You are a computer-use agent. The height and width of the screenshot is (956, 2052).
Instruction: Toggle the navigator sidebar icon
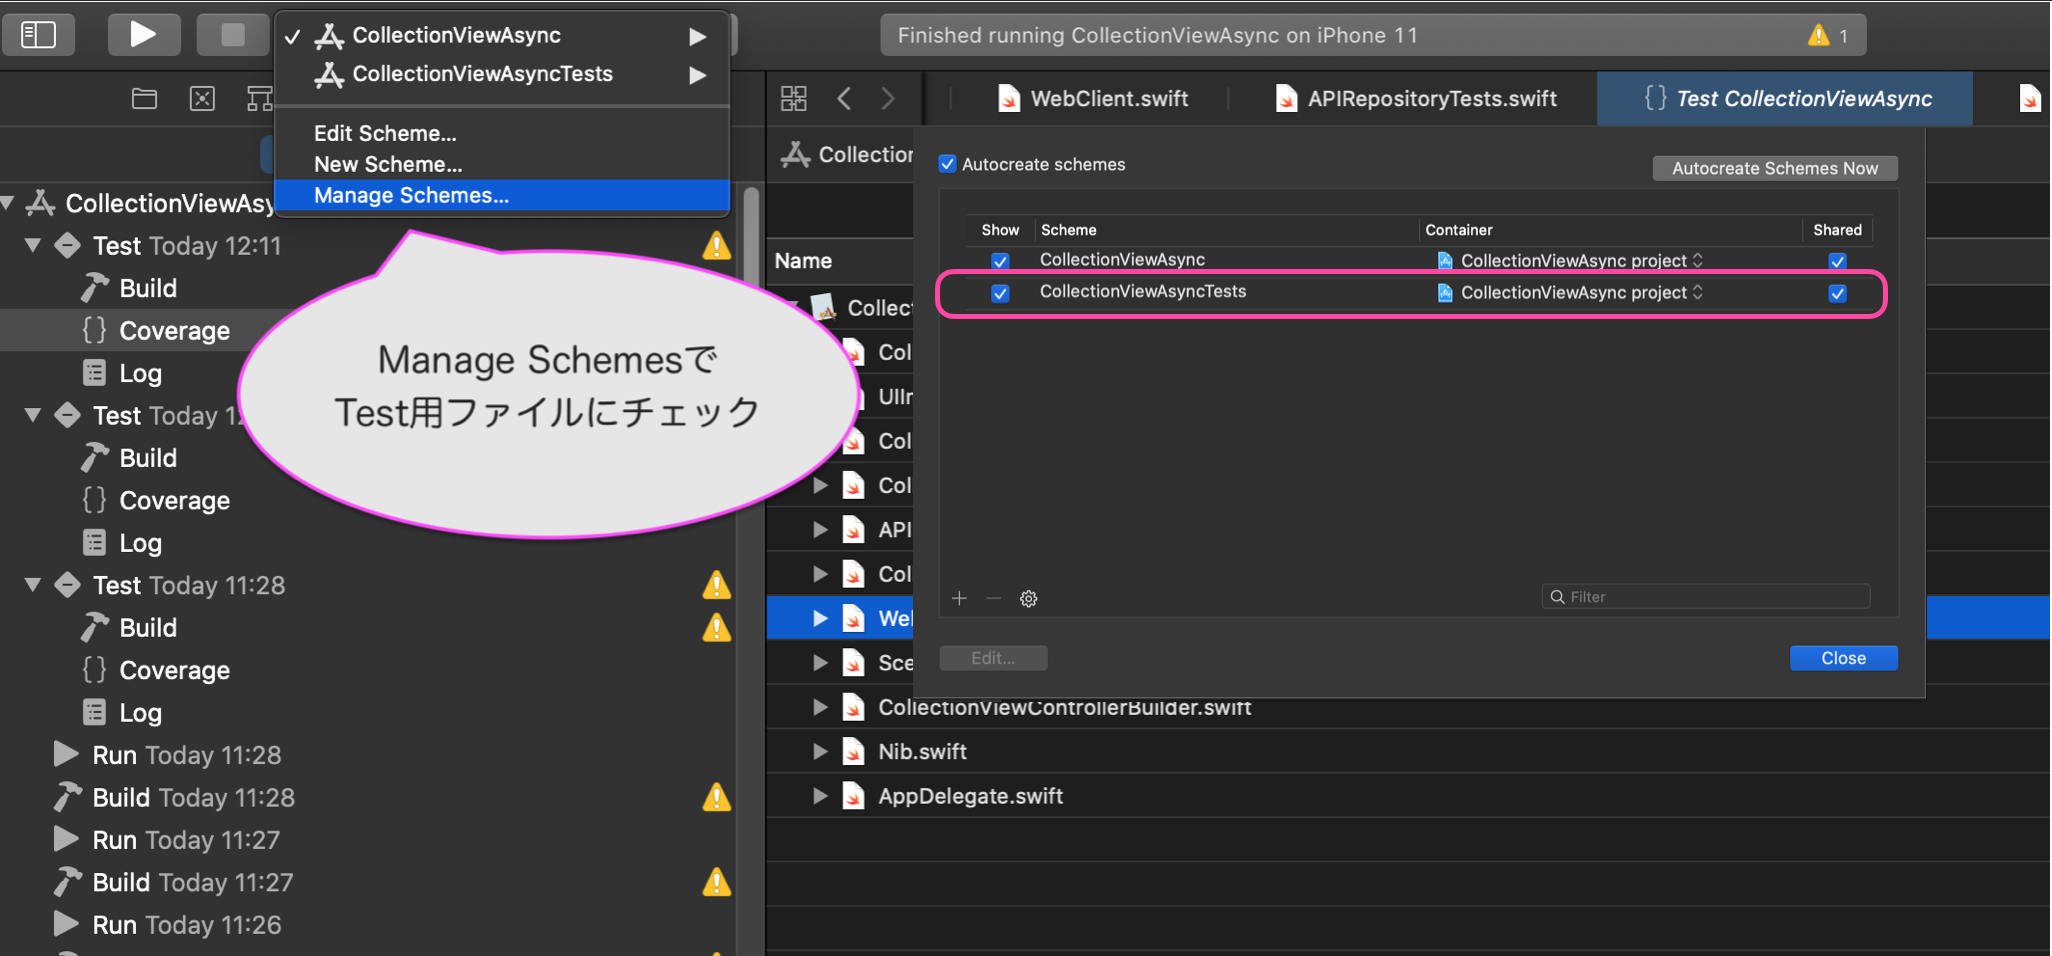pyautogui.click(x=38, y=35)
